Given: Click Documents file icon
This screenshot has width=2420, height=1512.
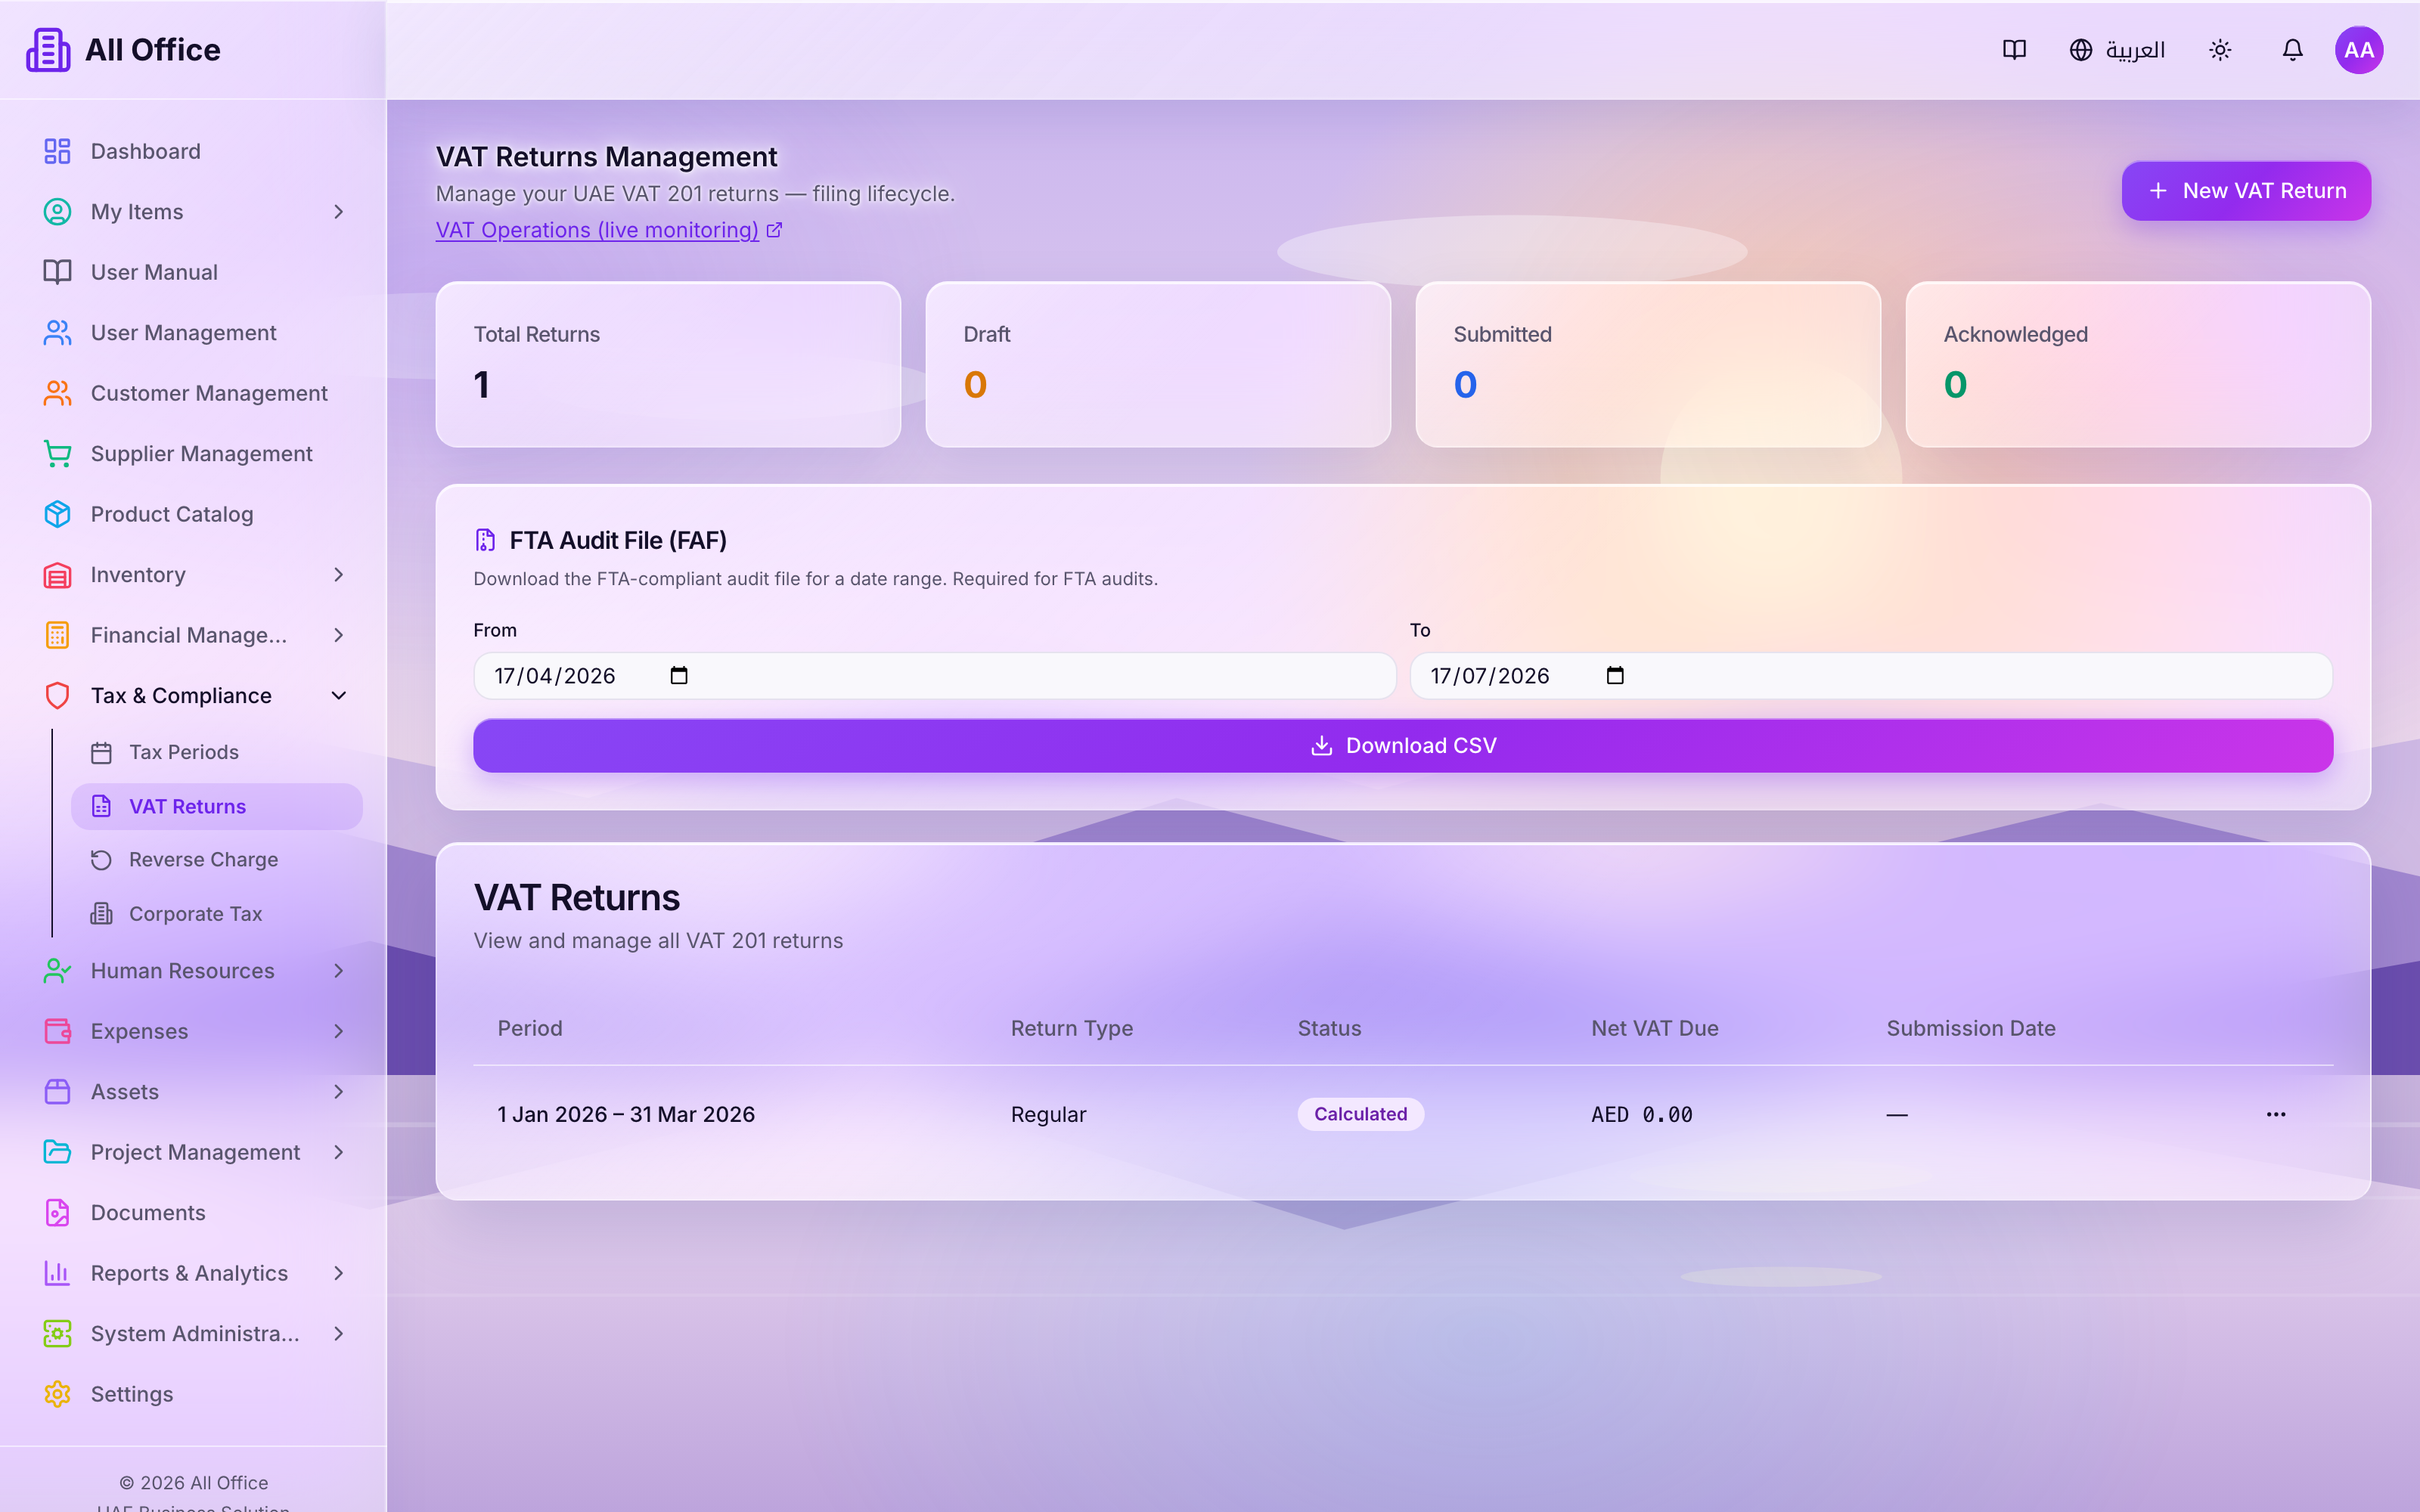Looking at the screenshot, I should tap(57, 1213).
